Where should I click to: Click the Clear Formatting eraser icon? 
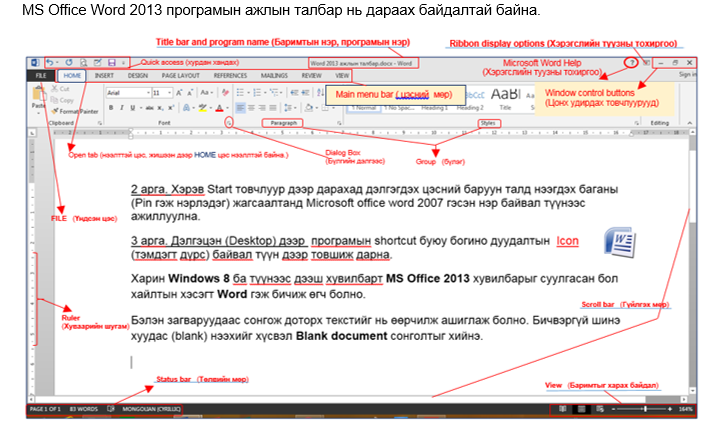(x=225, y=93)
